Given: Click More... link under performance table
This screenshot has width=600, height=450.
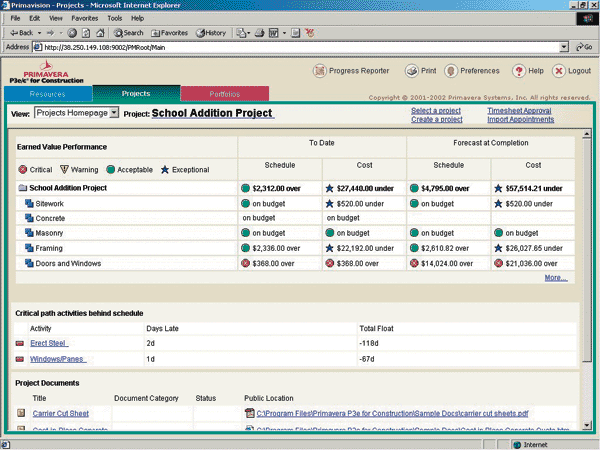Looking at the screenshot, I should pyautogui.click(x=556, y=278).
